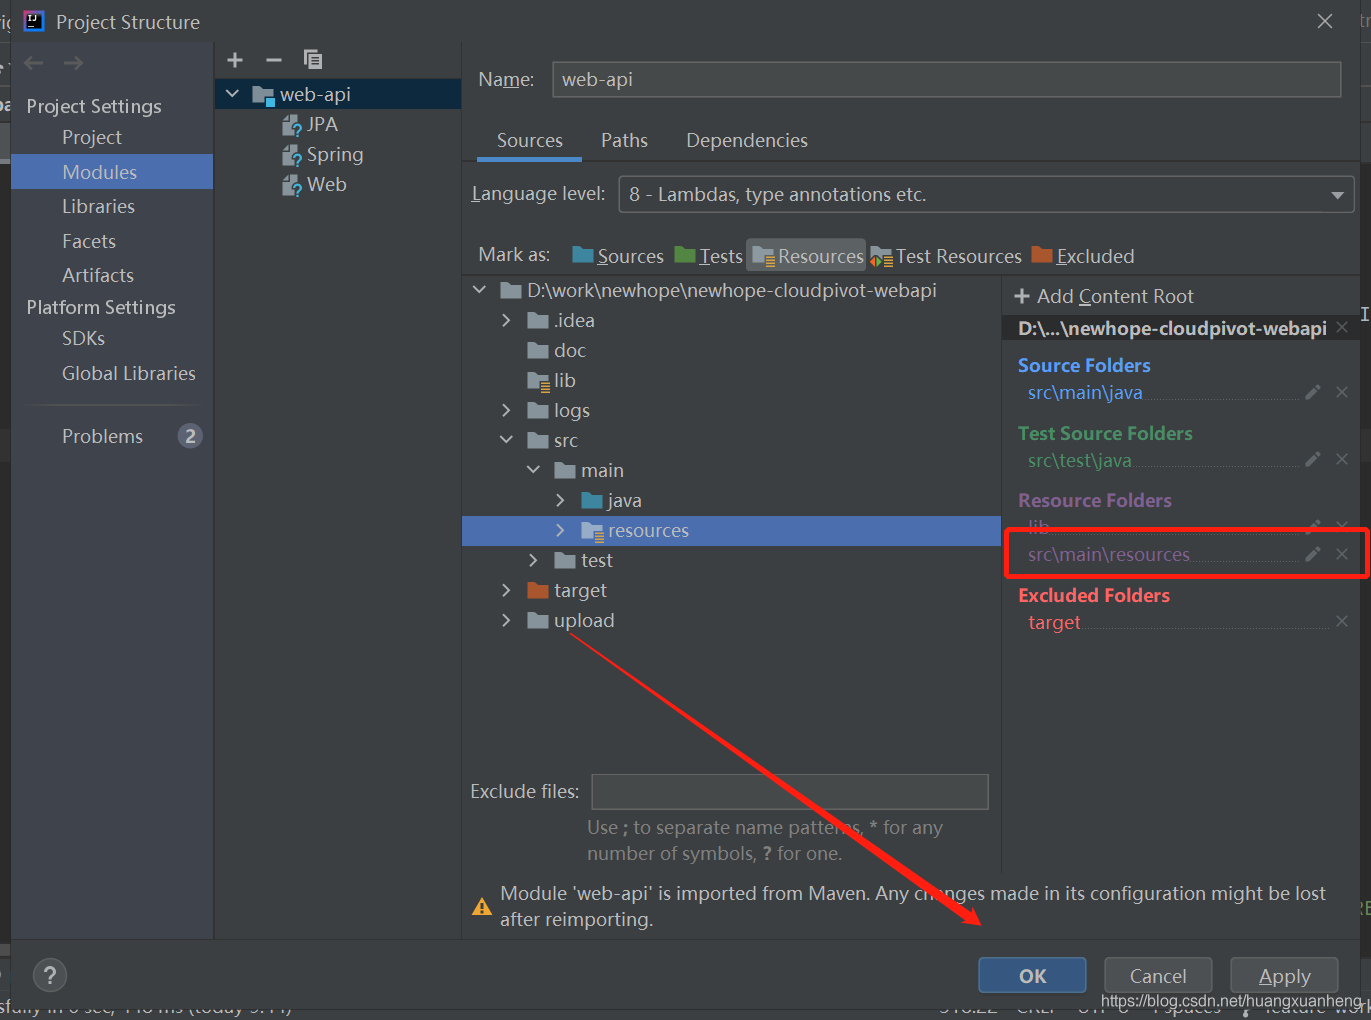The height and width of the screenshot is (1020, 1371).
Task: Open the help question mark
Action: (50, 975)
